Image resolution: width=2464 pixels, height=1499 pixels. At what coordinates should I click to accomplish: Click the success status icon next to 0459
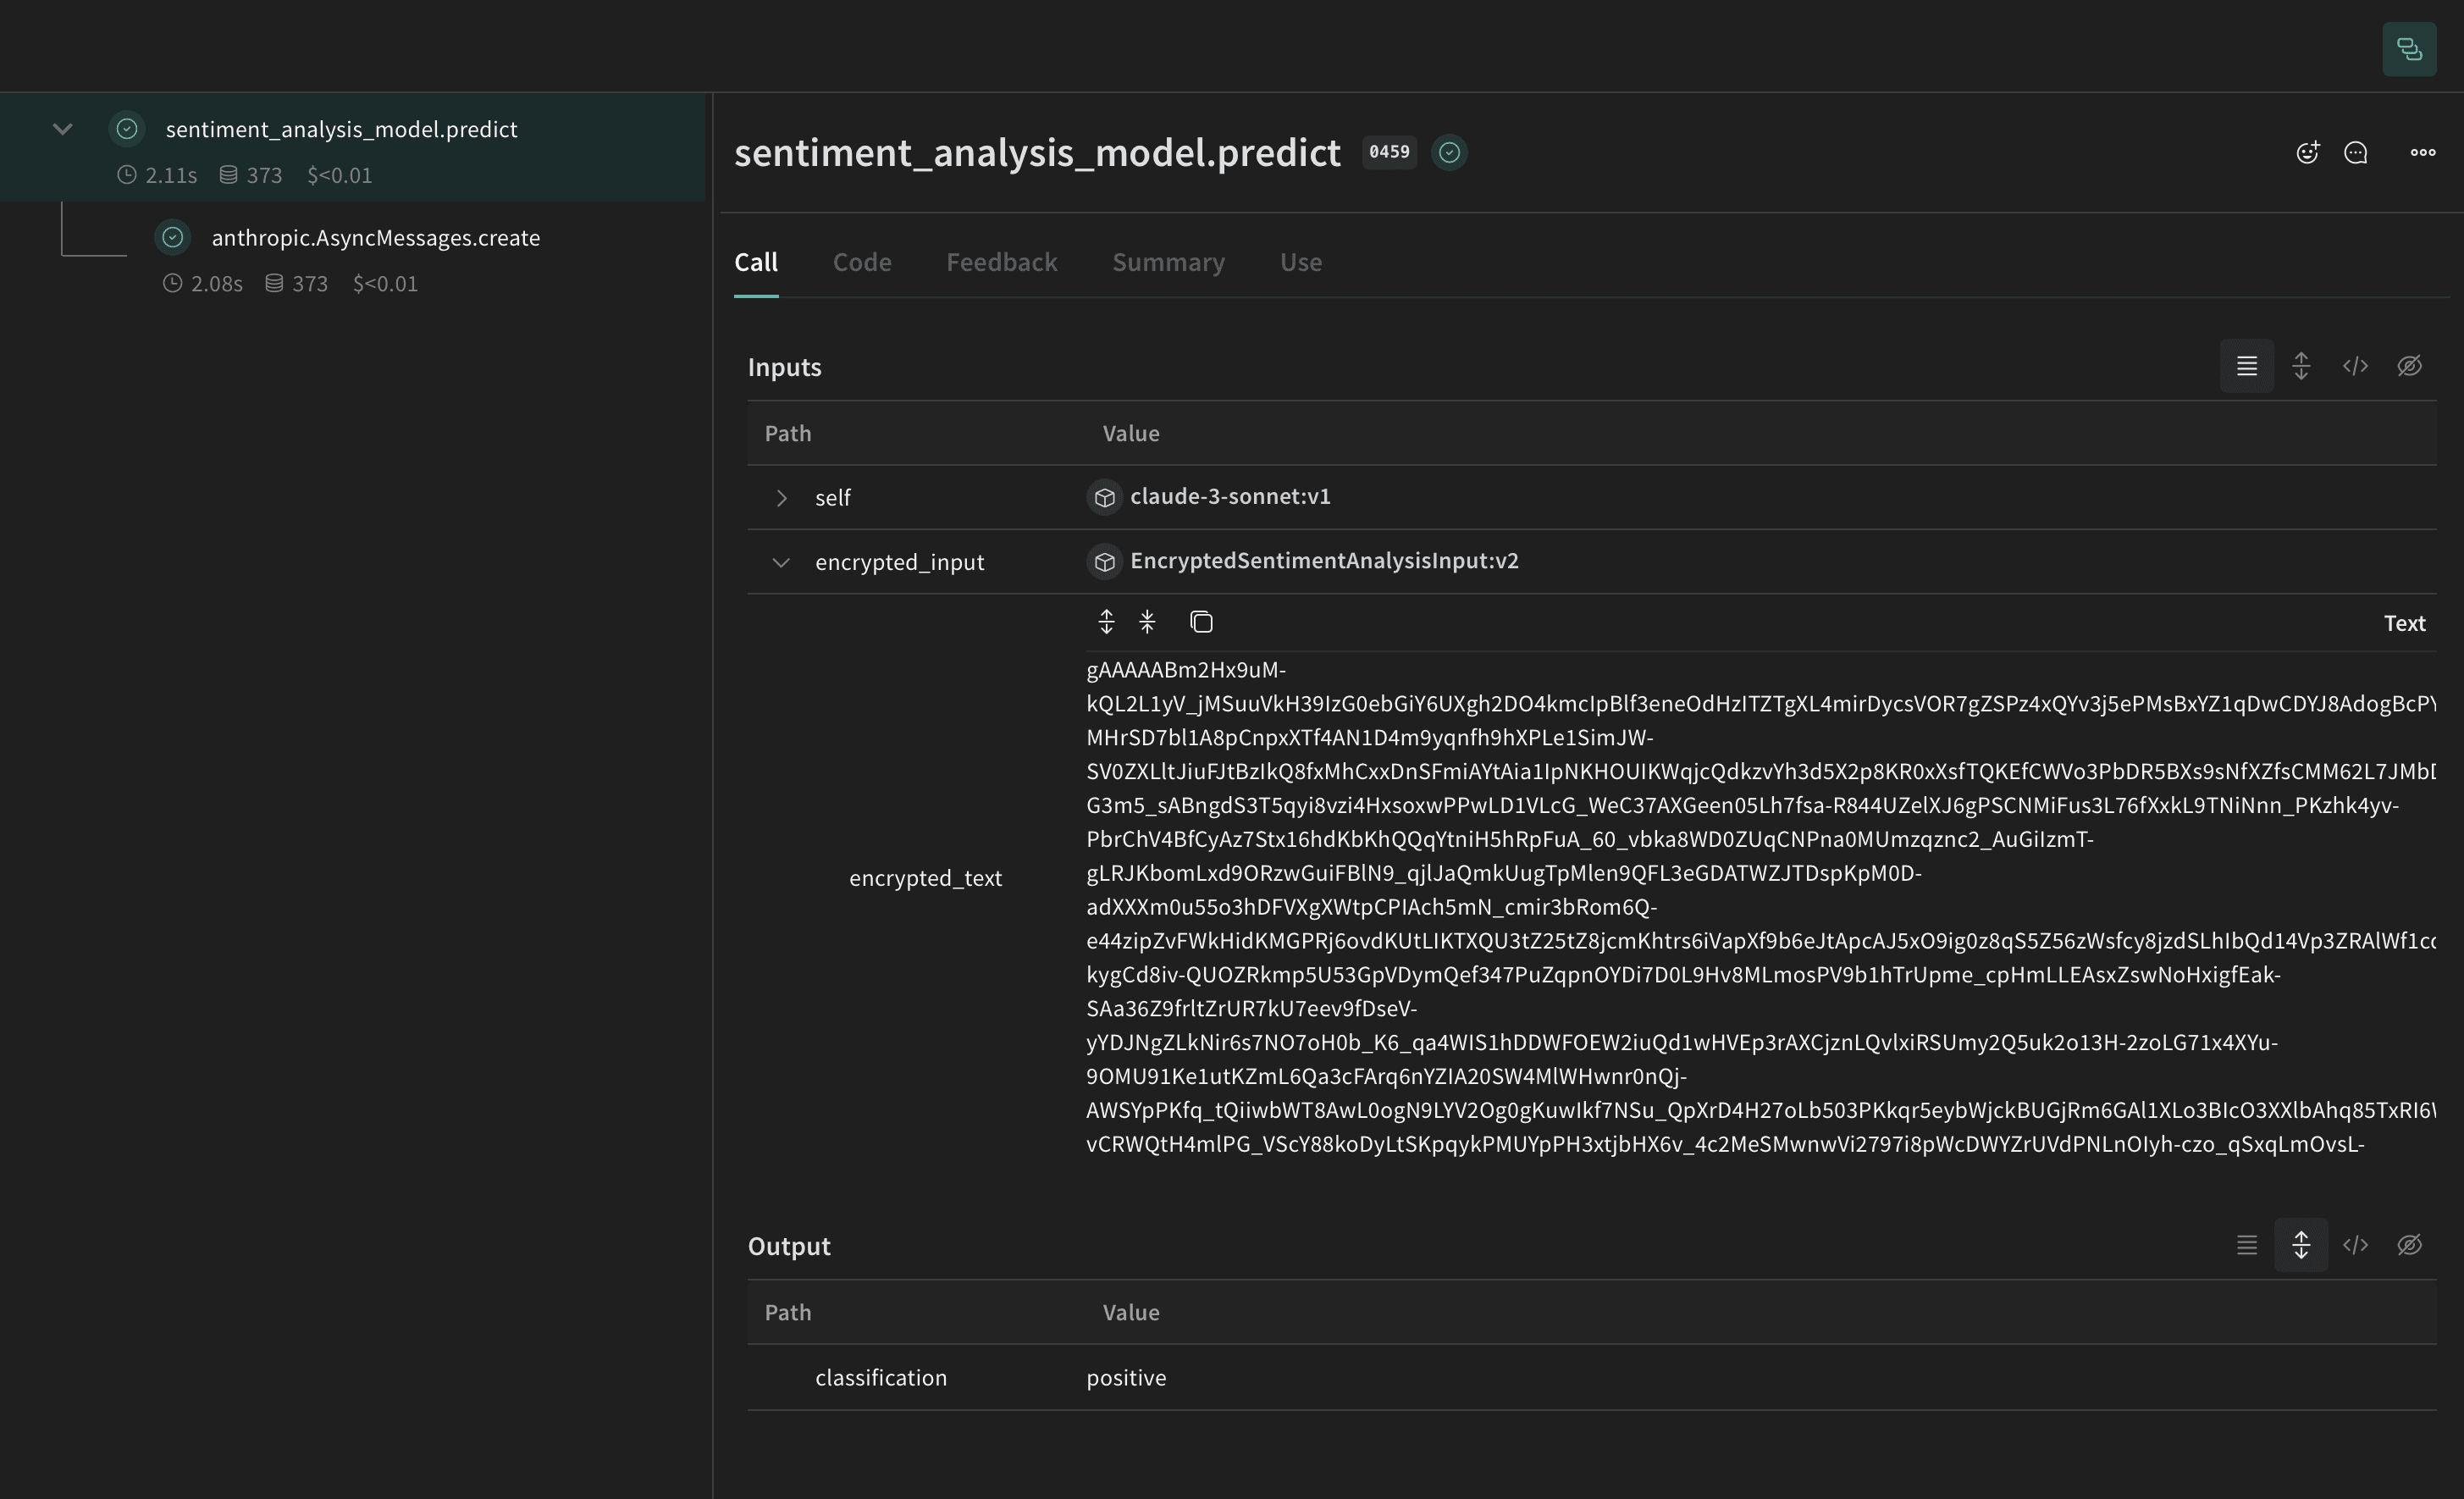[x=1449, y=152]
